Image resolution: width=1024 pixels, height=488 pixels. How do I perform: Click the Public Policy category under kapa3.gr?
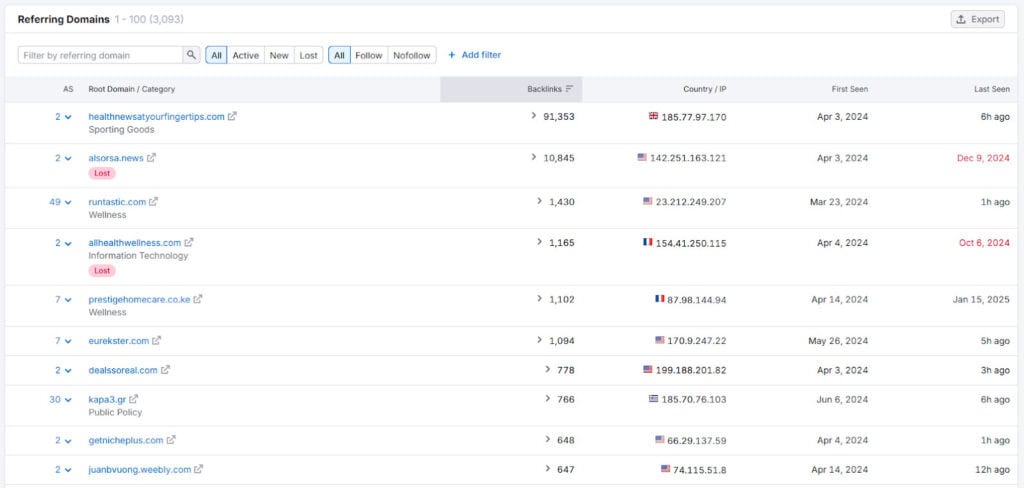click(x=115, y=412)
